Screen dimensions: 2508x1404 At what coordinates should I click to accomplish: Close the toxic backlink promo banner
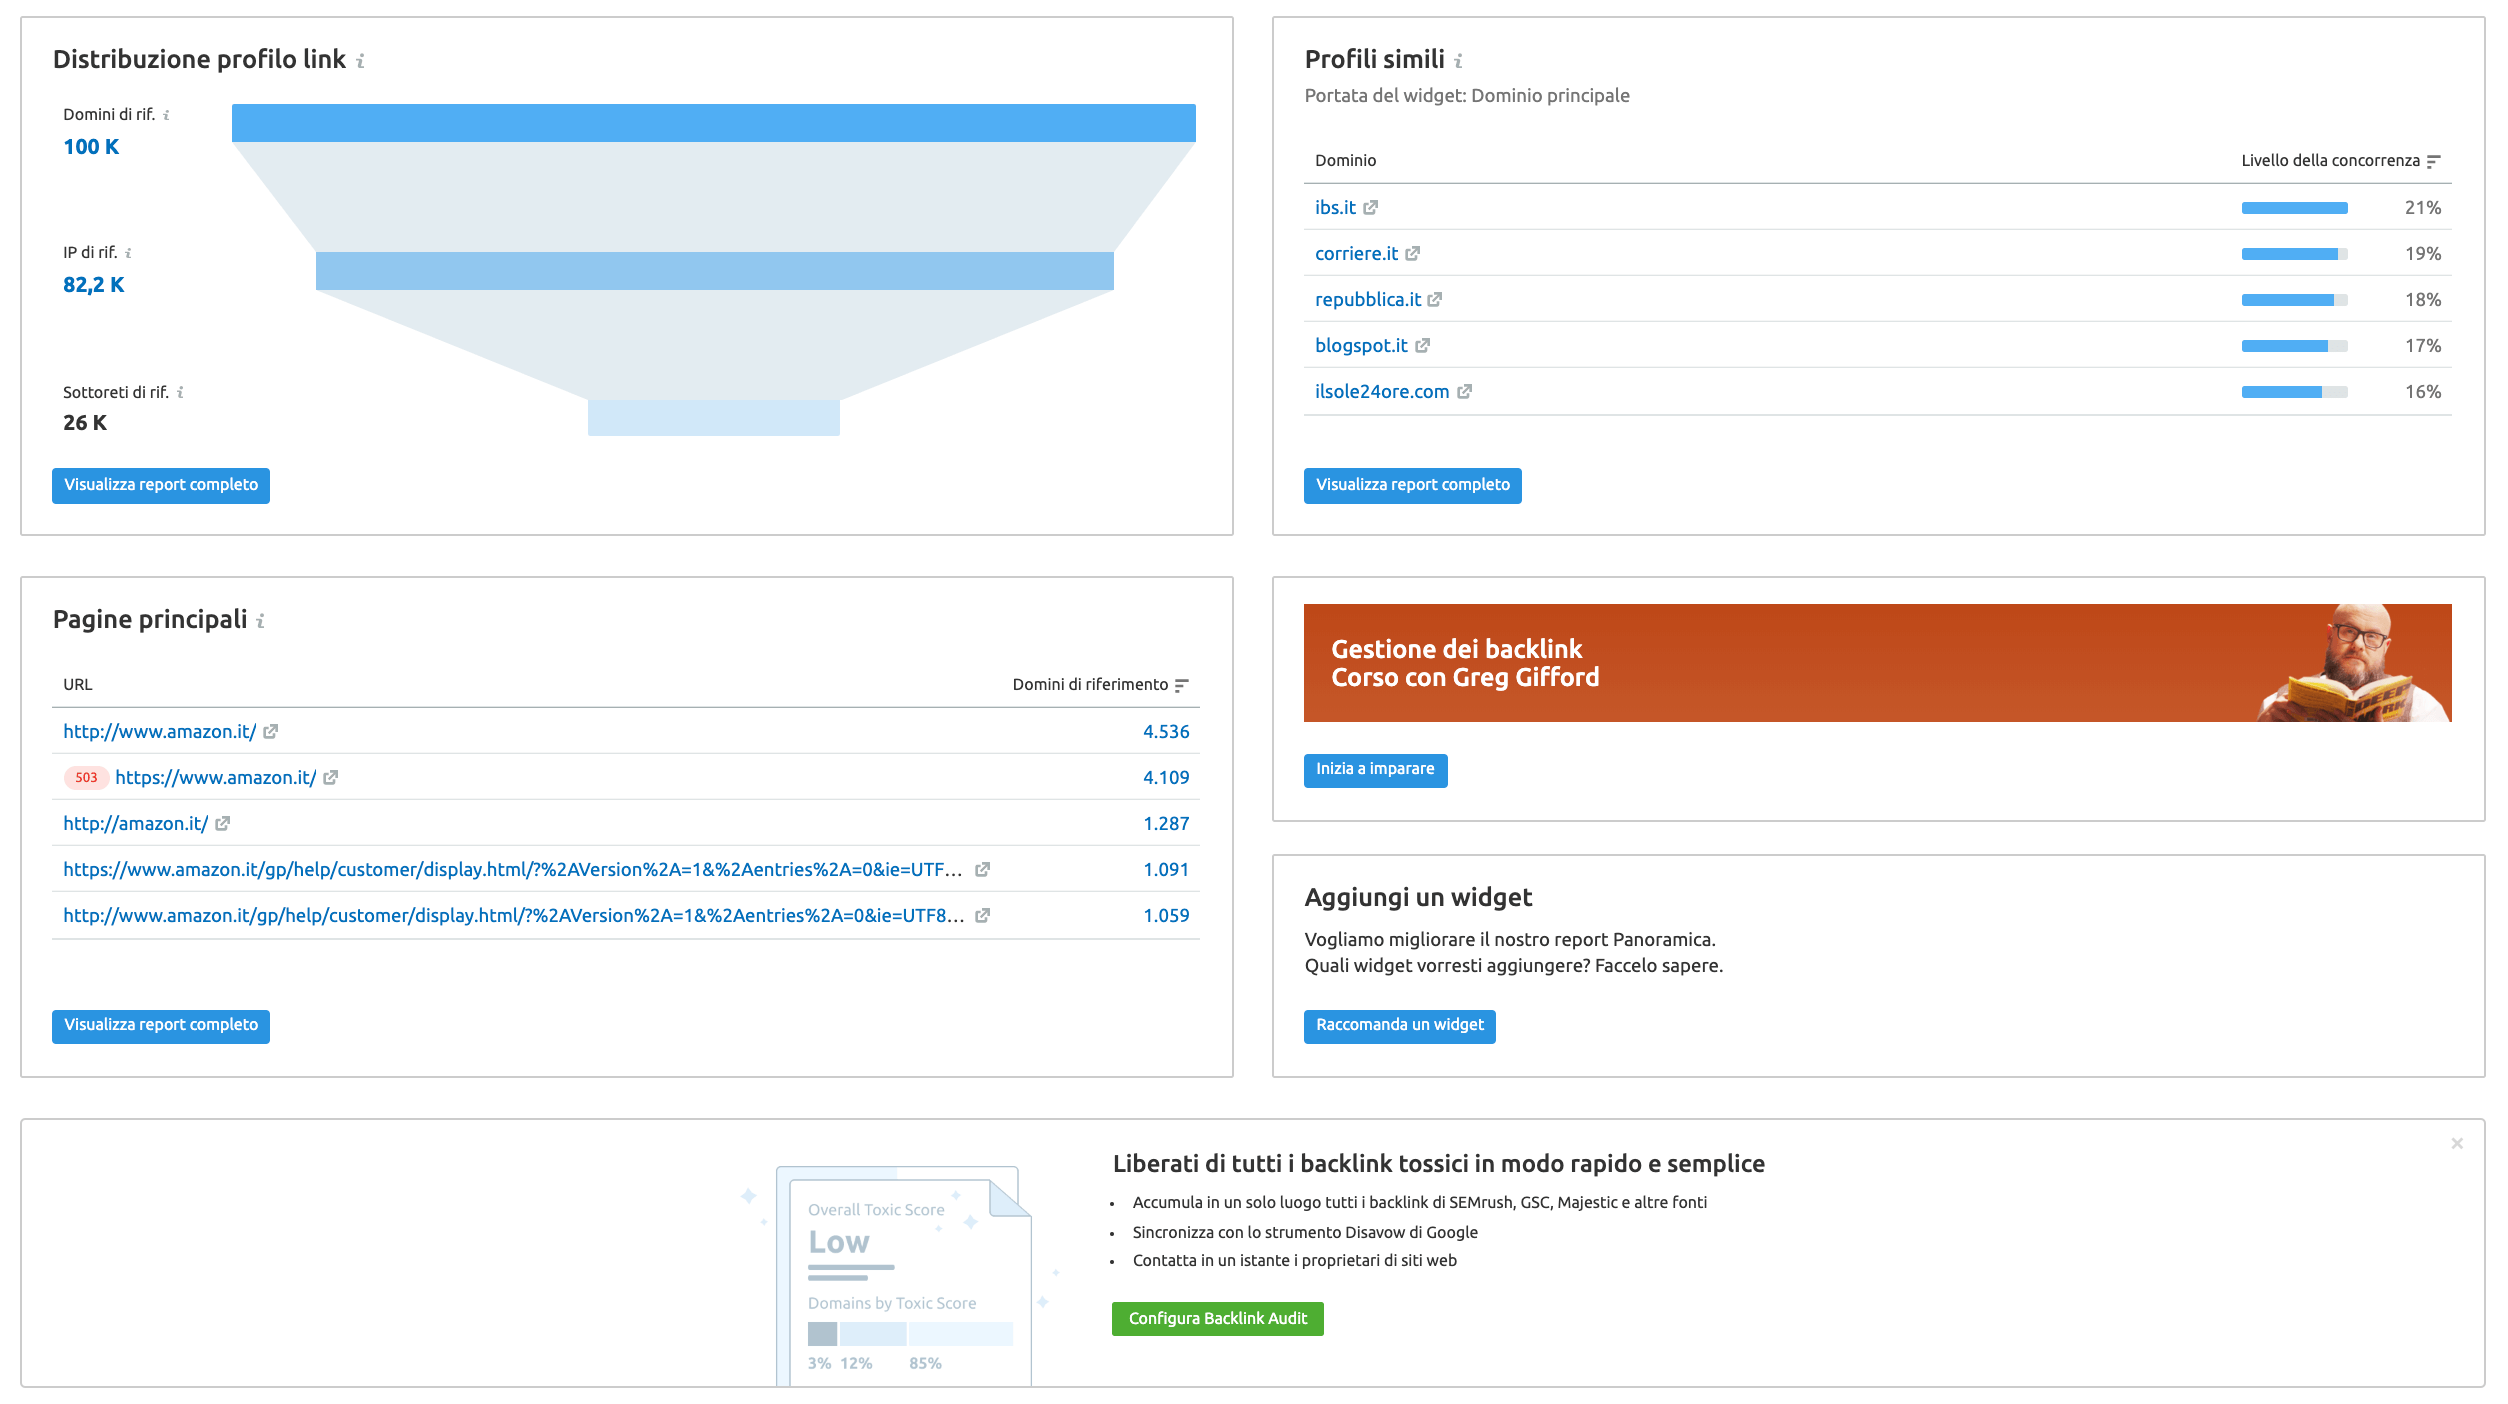click(x=2457, y=1143)
